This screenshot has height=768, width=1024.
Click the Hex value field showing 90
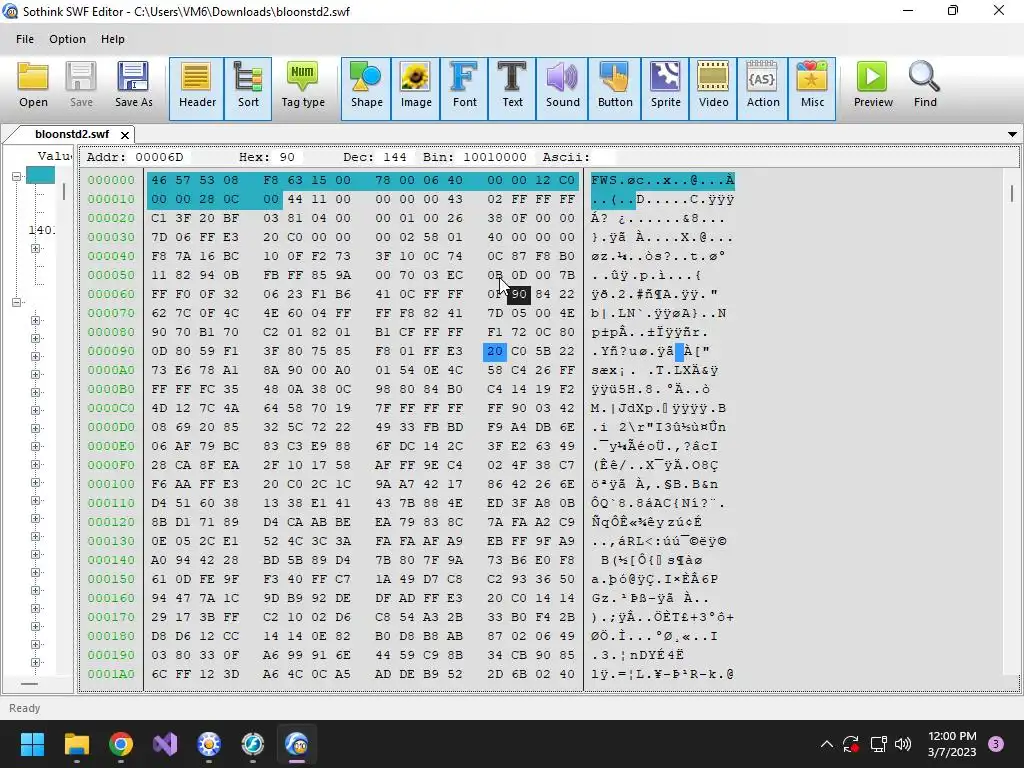pos(287,157)
